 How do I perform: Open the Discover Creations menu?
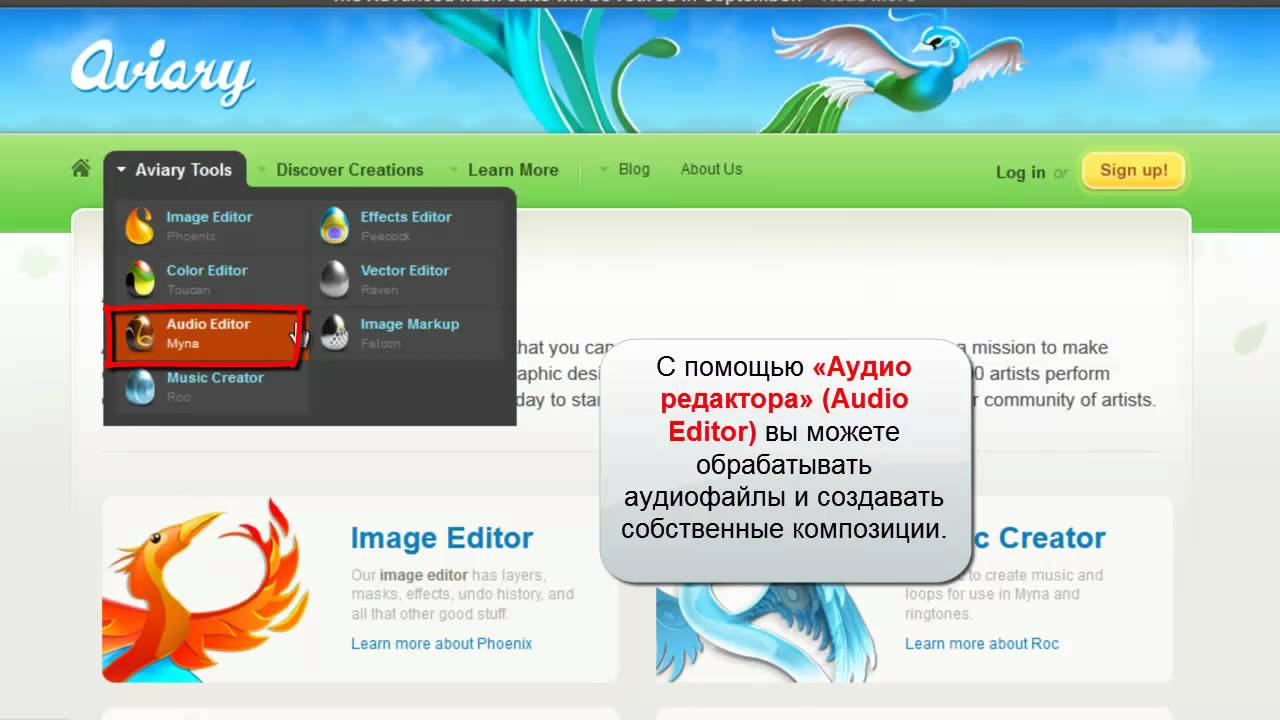coord(350,170)
